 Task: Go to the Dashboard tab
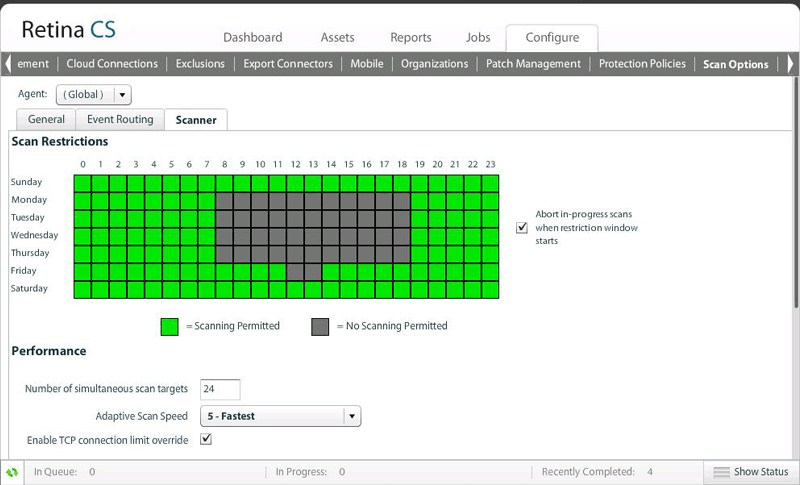252,38
